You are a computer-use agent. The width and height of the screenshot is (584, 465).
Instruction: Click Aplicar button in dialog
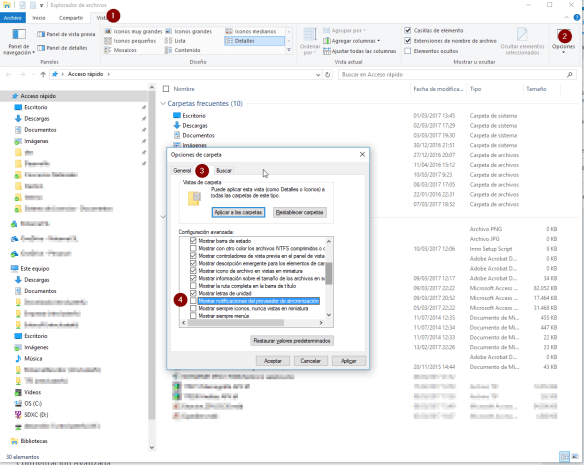(349, 361)
